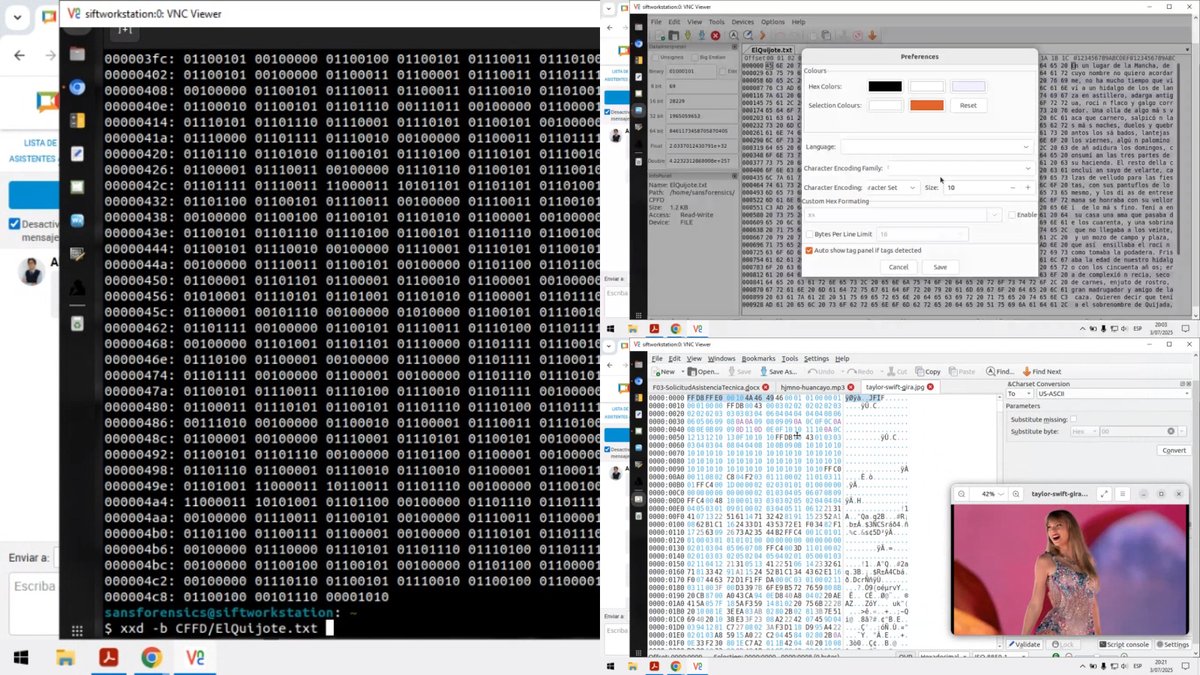Enable Bytes Per Line Limit checkbox
This screenshot has height=675, width=1200.
(x=810, y=234)
